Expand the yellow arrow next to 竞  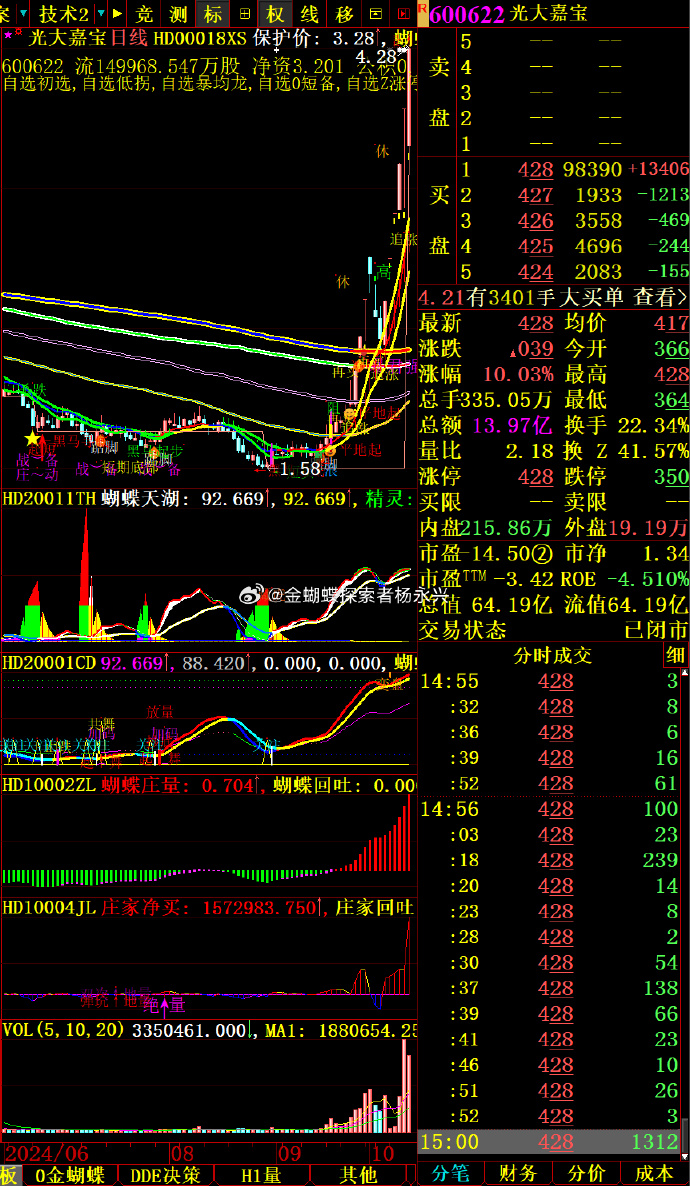(119, 14)
